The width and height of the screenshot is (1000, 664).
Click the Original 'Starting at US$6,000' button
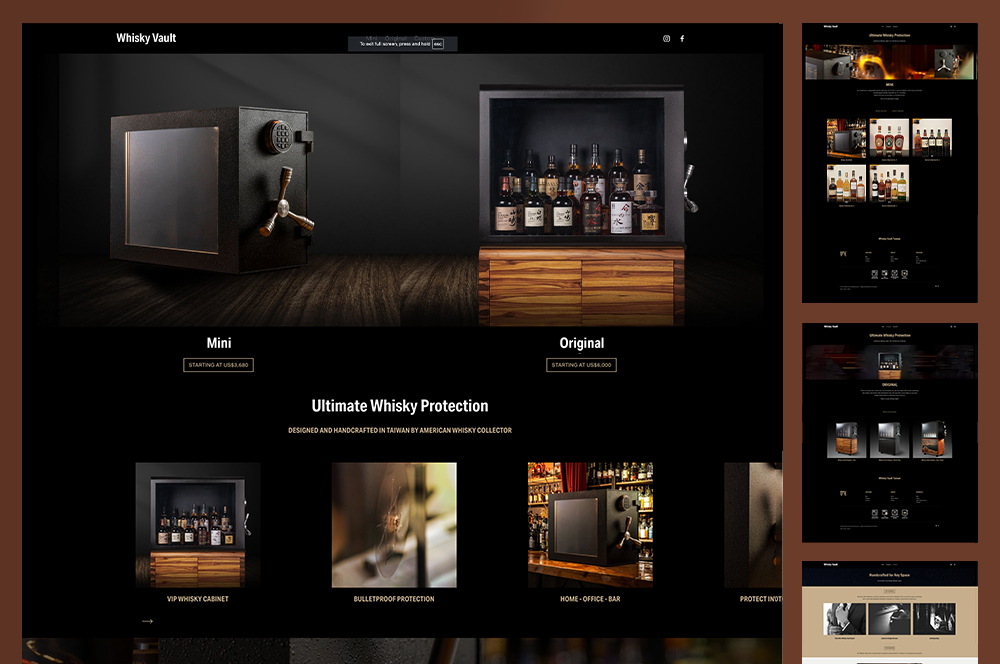581,365
